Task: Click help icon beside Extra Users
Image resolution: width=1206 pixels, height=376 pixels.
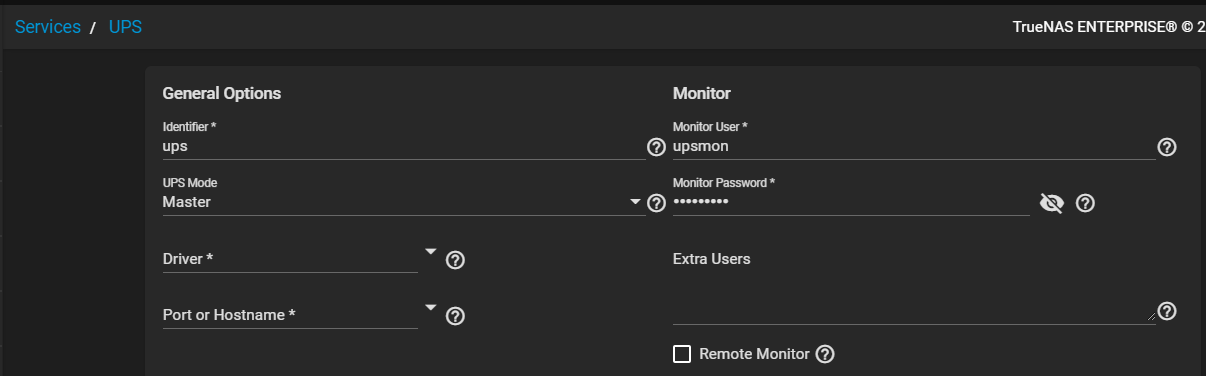Action: [1166, 310]
